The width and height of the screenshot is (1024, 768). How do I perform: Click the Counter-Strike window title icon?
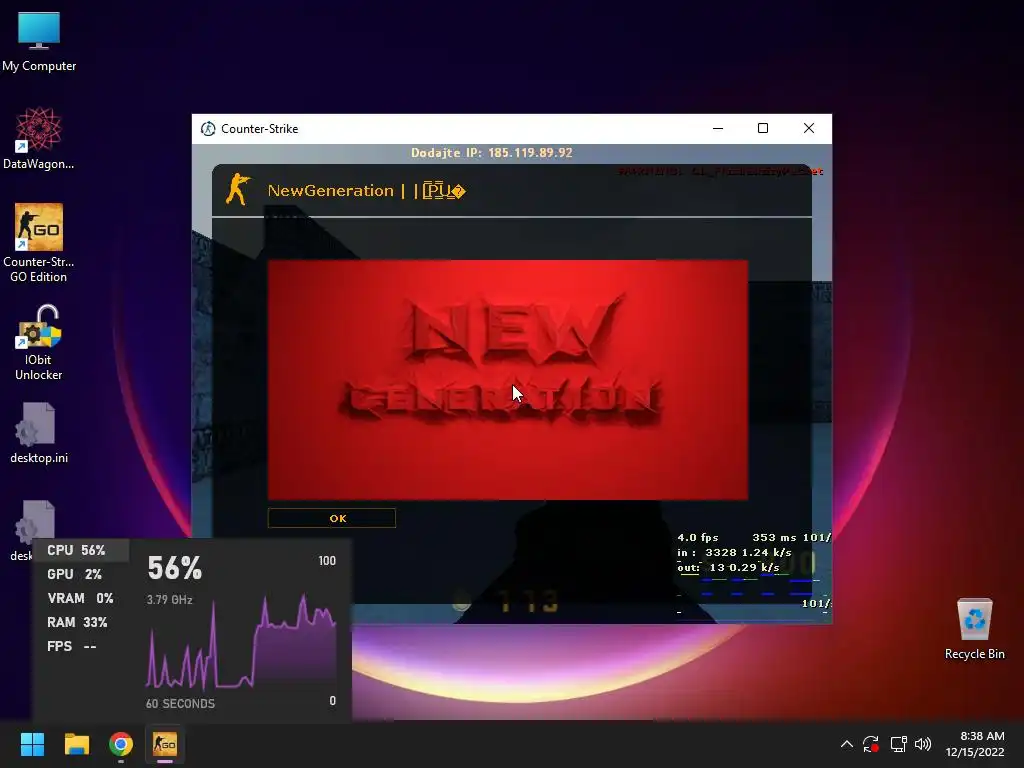208,129
